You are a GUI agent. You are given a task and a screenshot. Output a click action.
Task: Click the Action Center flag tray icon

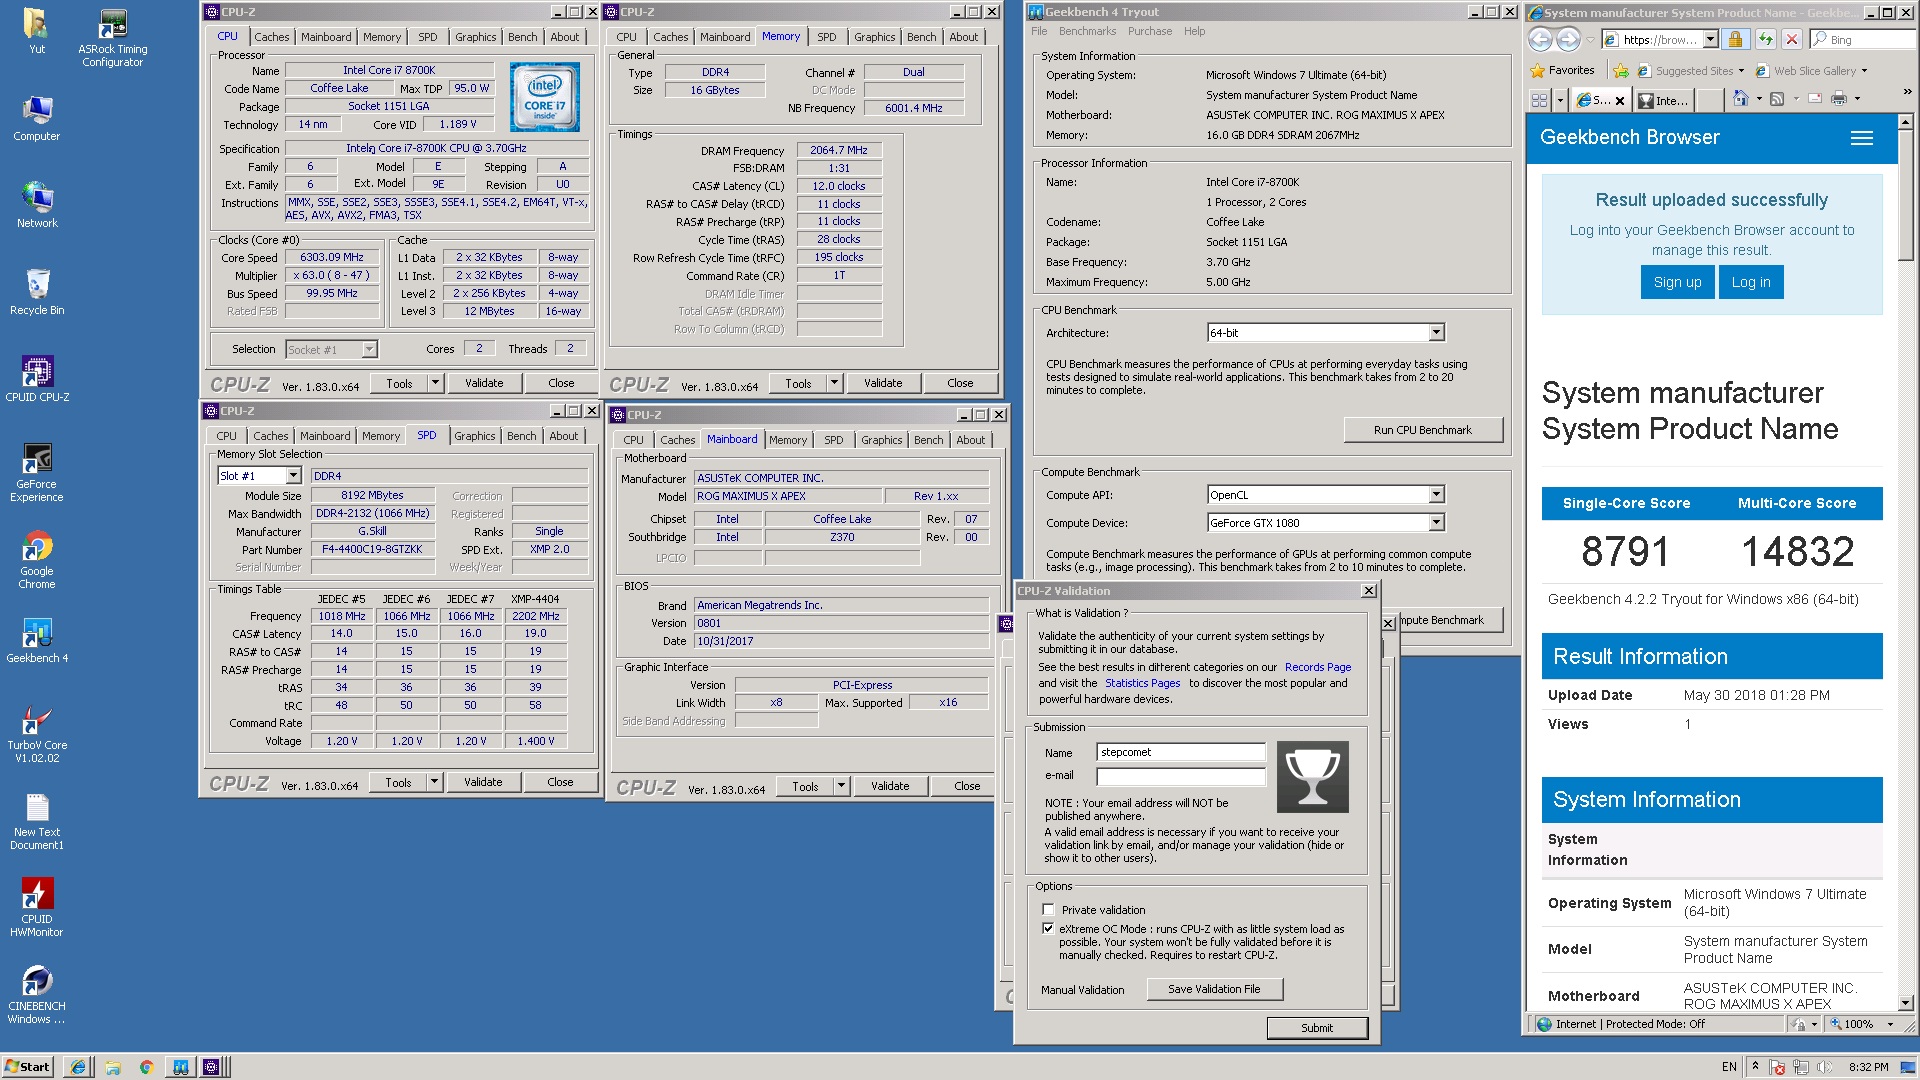(x=1777, y=1067)
